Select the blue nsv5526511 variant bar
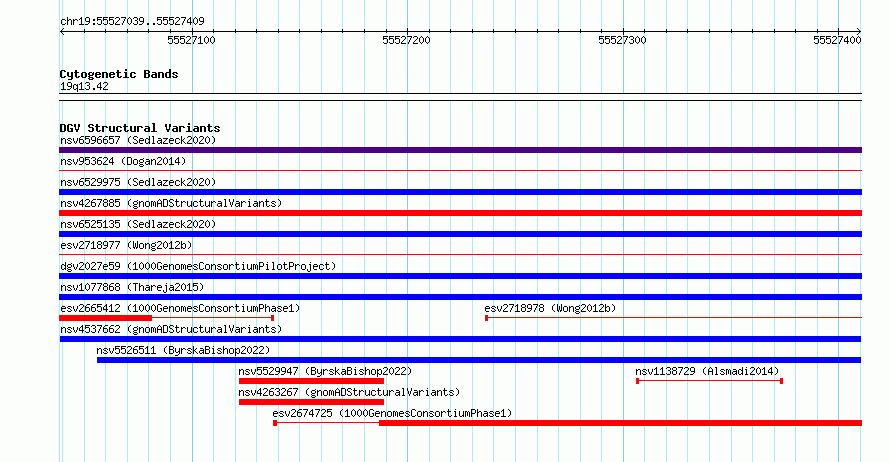The height and width of the screenshot is (462, 890). tap(479, 360)
